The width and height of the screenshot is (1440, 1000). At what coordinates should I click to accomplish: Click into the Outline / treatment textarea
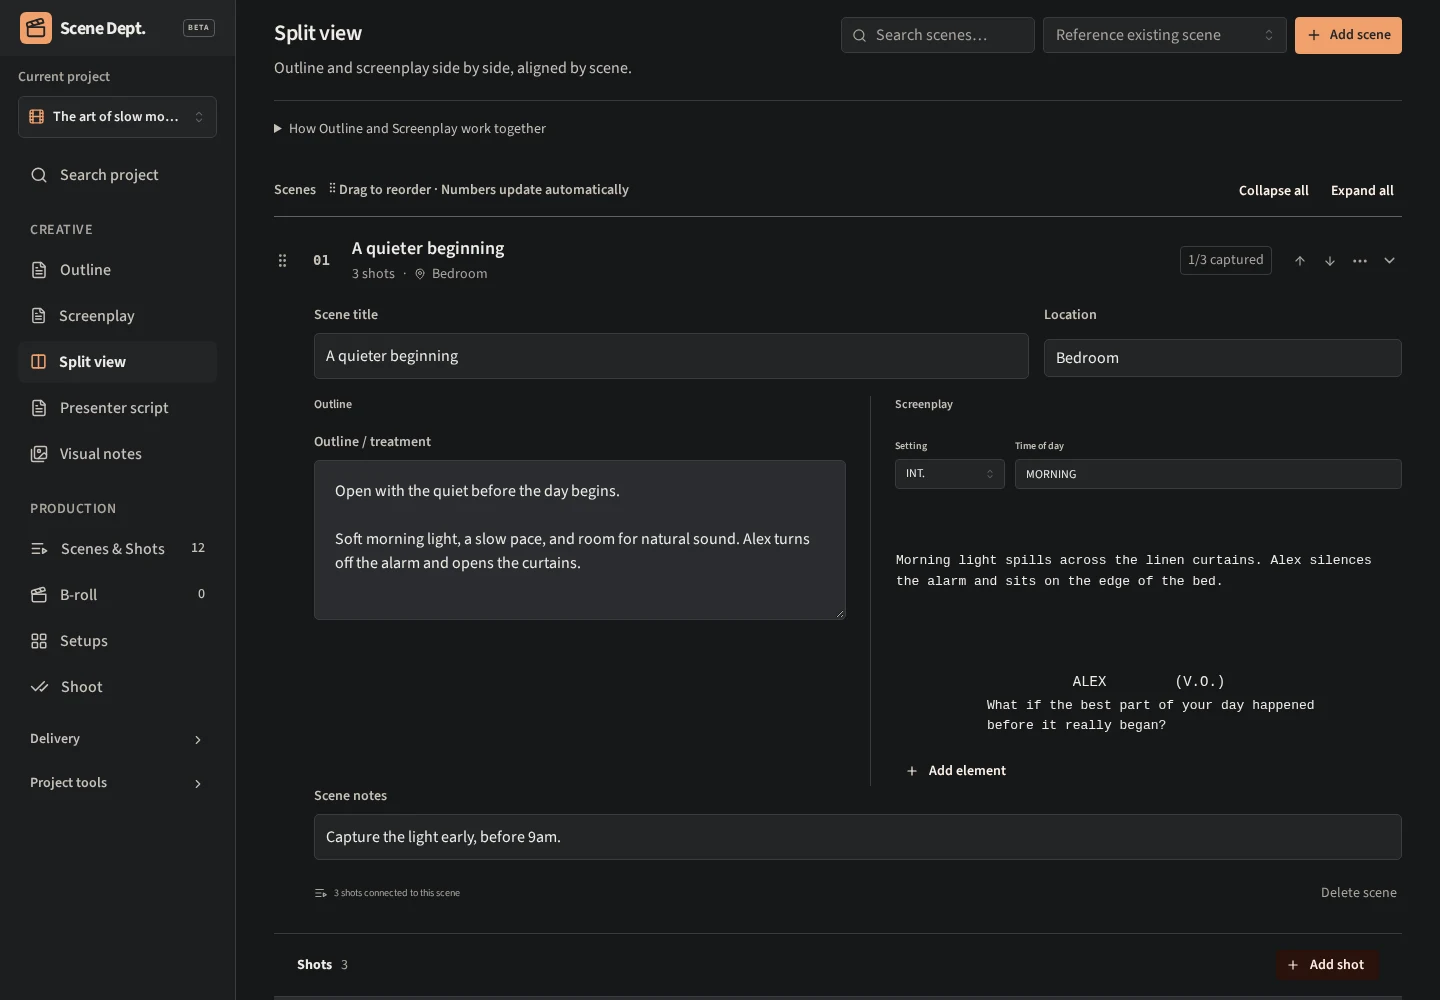pyautogui.click(x=580, y=540)
